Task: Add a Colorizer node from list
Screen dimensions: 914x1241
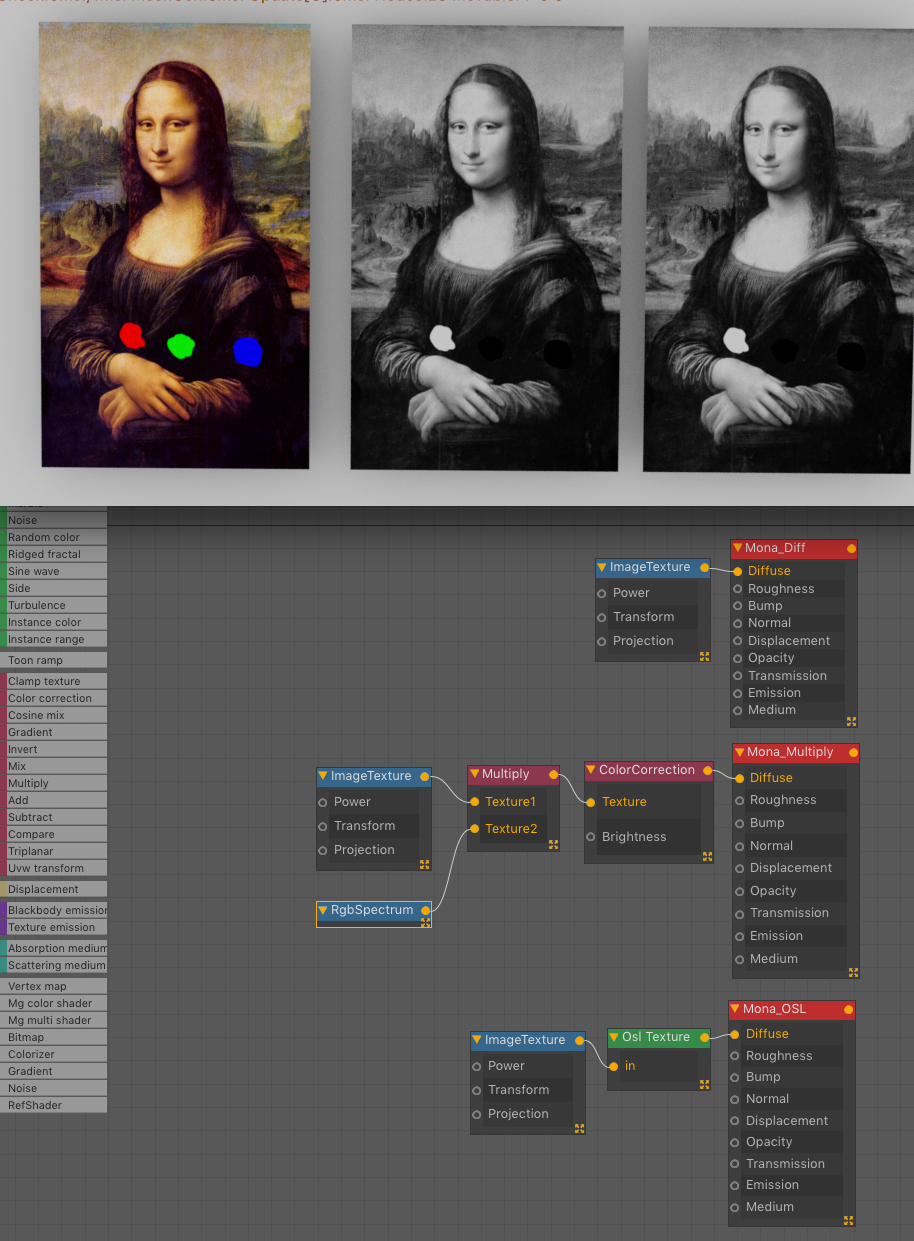Action: [54, 1054]
